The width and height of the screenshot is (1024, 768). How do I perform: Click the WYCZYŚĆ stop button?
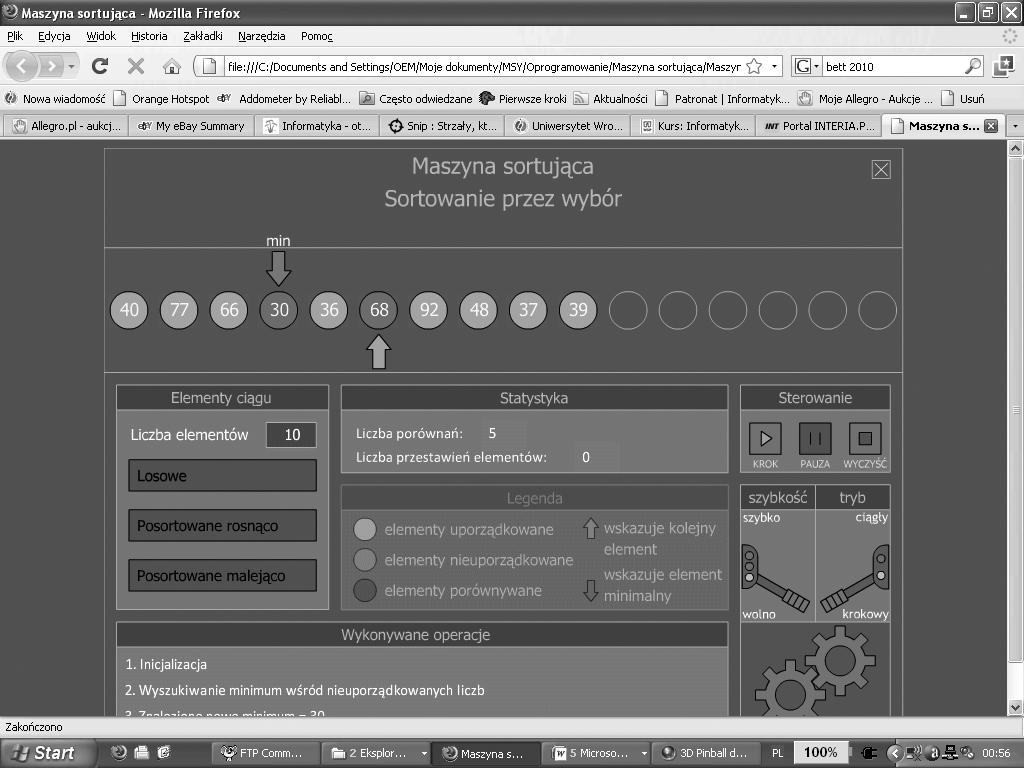click(x=865, y=439)
